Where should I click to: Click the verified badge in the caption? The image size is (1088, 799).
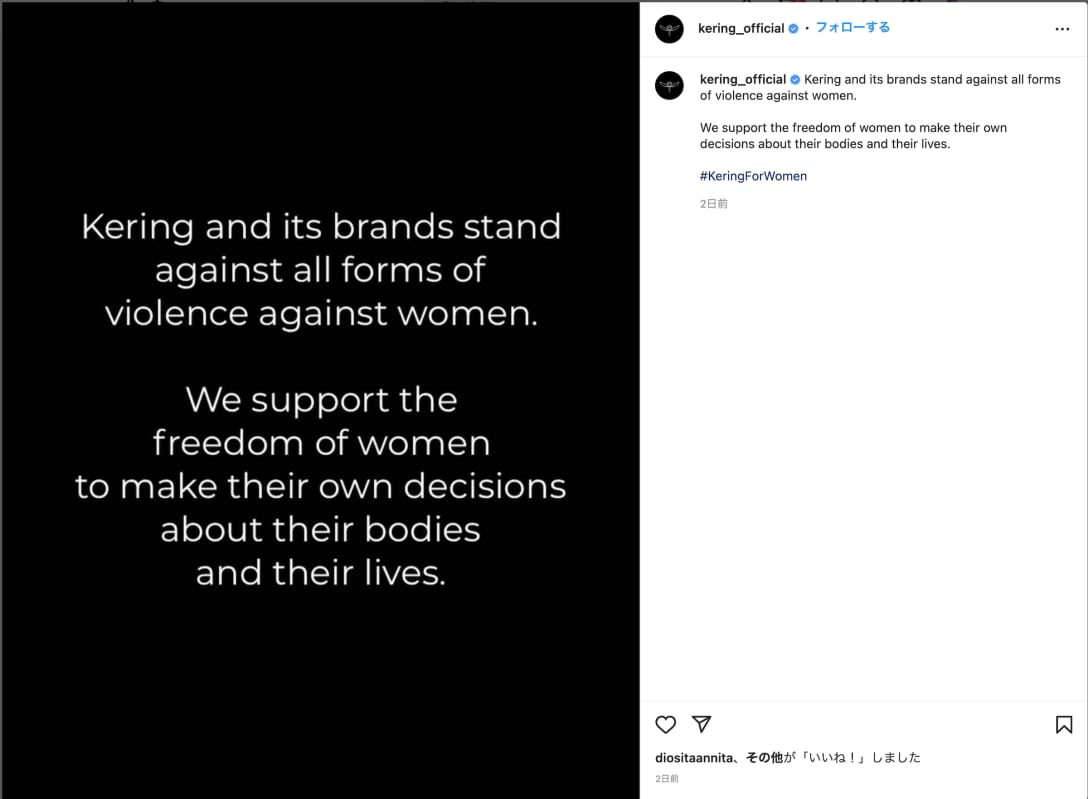[x=796, y=80]
